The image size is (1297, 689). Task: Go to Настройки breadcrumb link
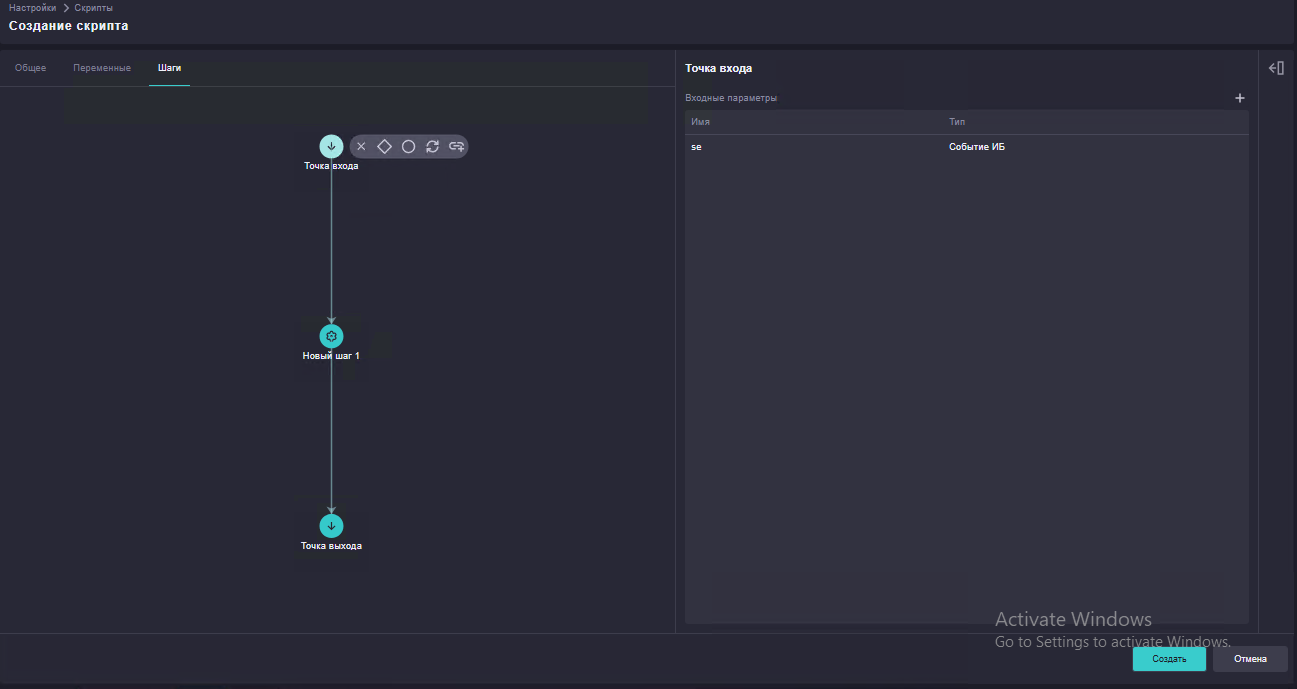click(33, 7)
